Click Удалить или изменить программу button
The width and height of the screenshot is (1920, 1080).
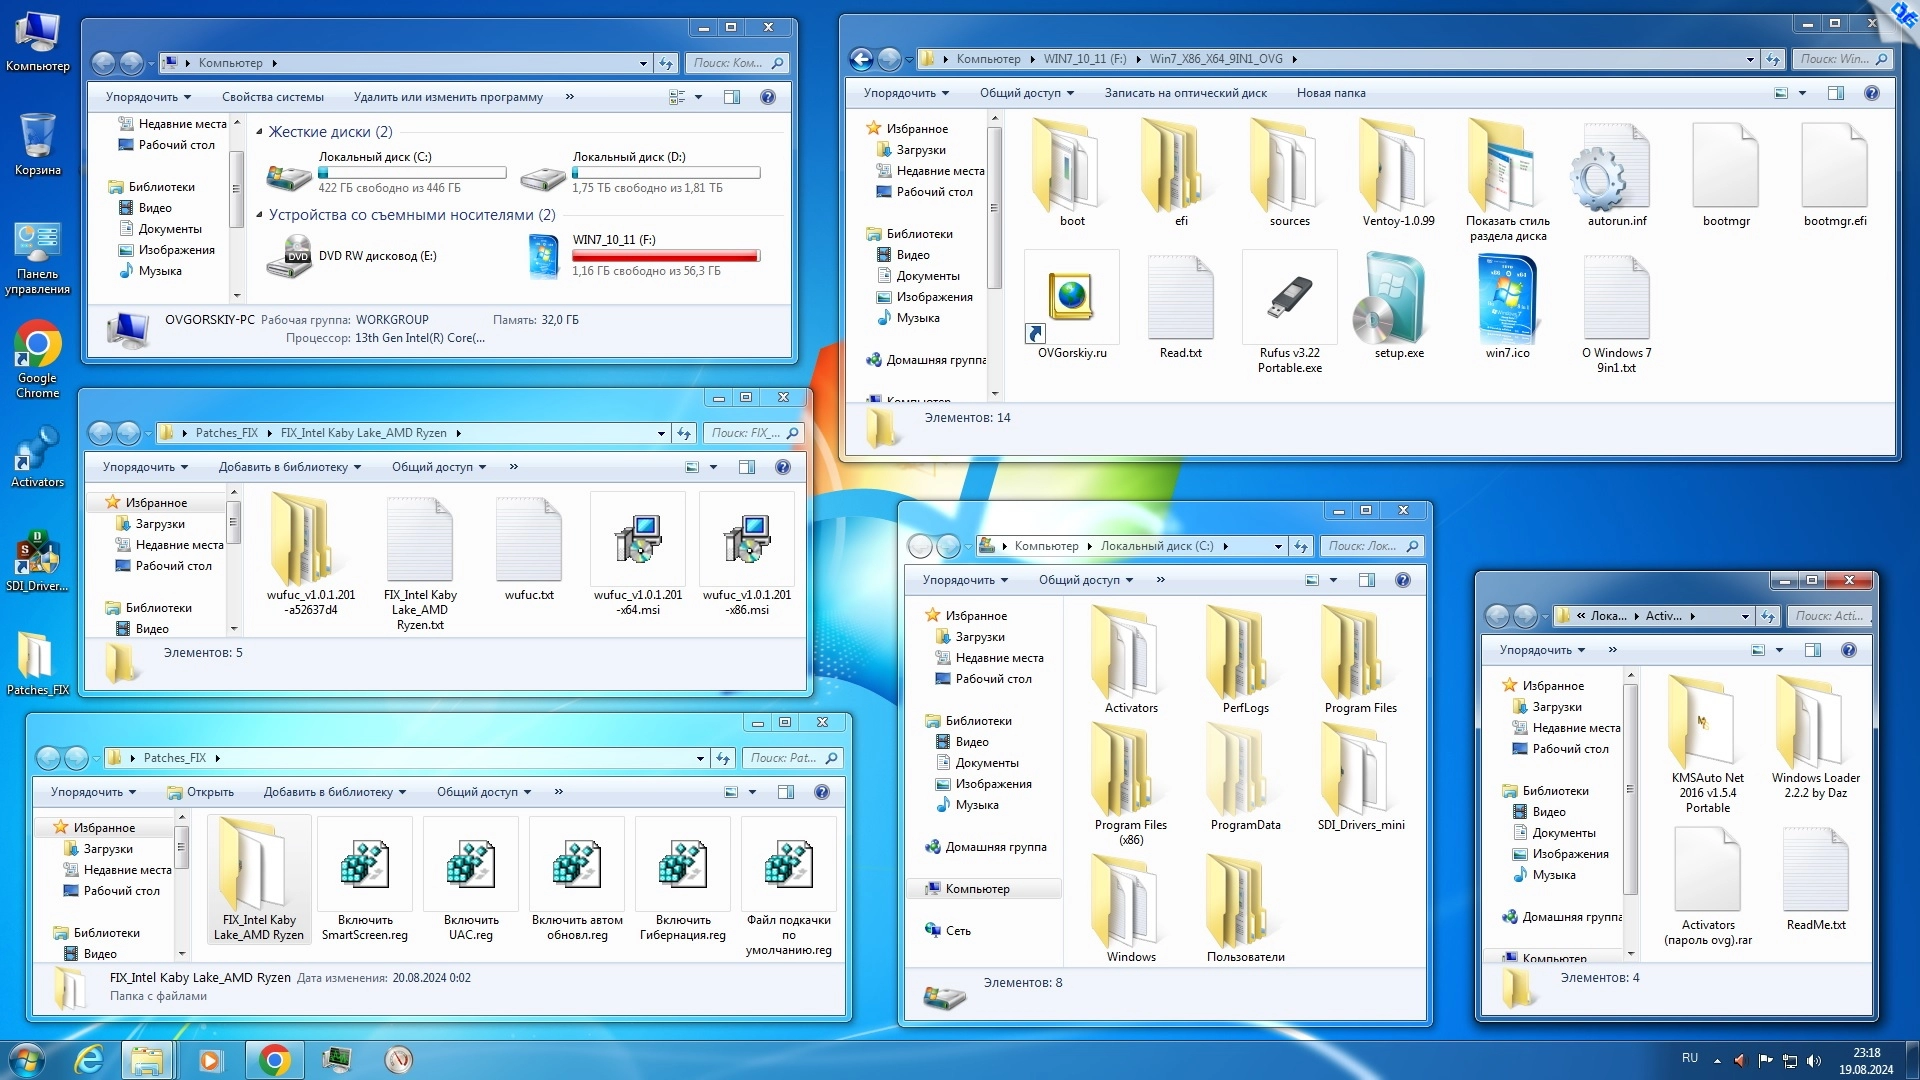pyautogui.click(x=448, y=97)
